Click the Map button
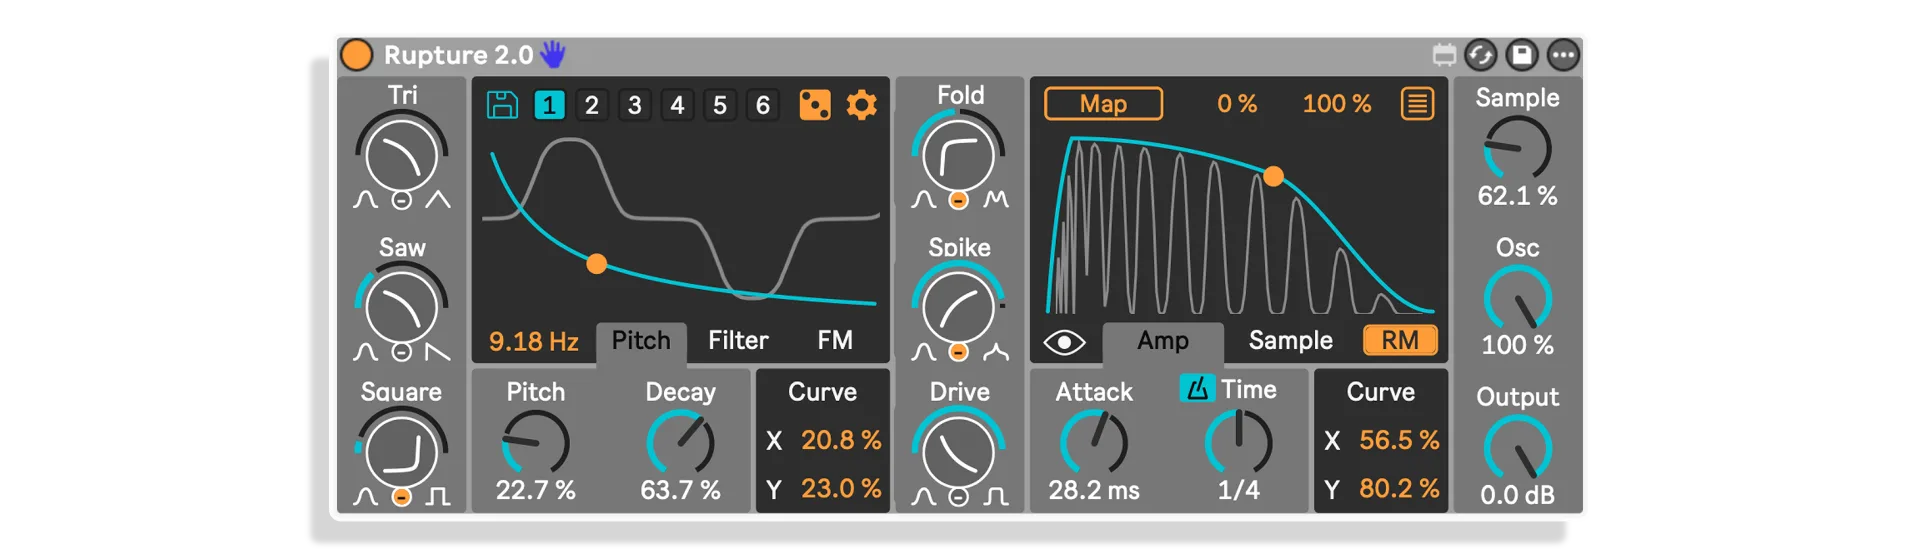This screenshot has height=551, width=1920. [x=1103, y=104]
